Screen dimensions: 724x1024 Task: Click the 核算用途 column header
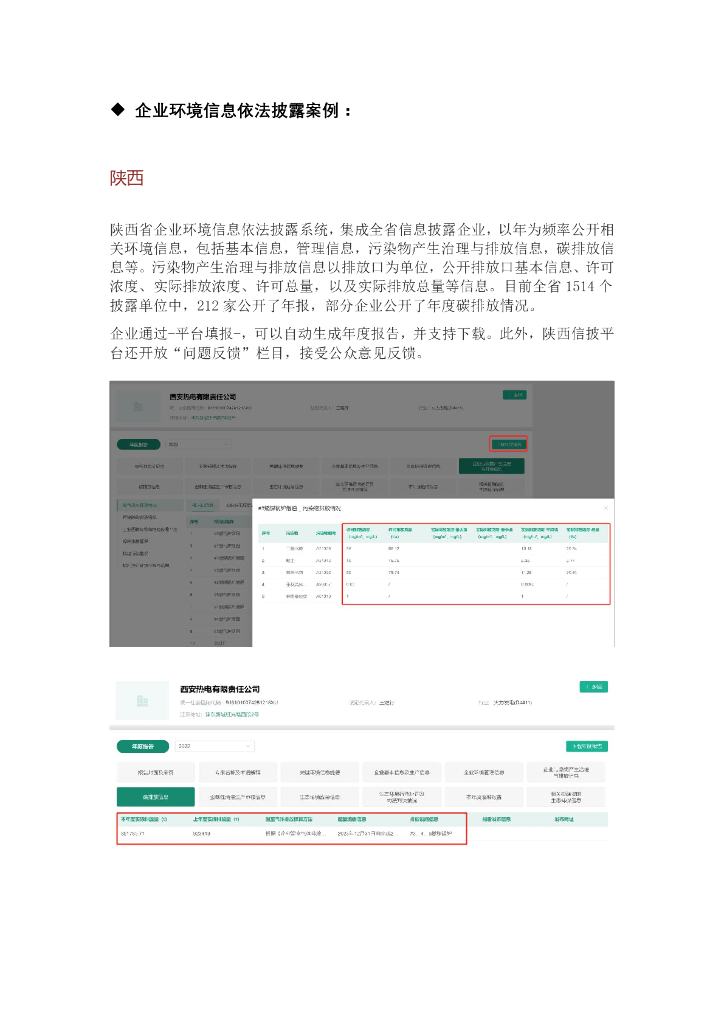click(564, 819)
